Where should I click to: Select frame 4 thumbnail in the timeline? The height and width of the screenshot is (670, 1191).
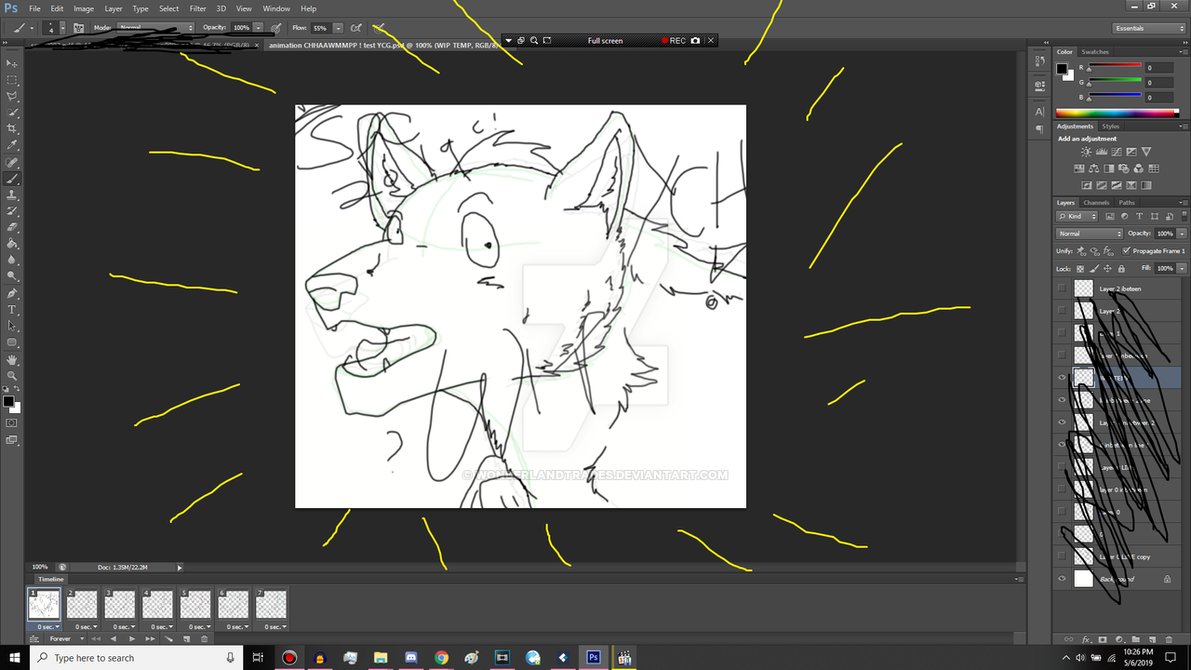(x=157, y=603)
